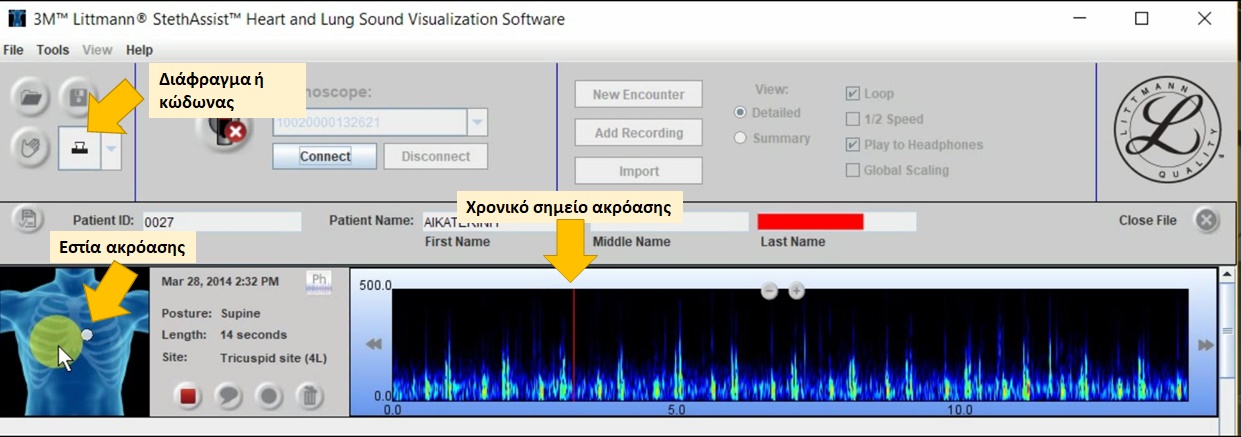Click the Patient ID input field

(221, 222)
